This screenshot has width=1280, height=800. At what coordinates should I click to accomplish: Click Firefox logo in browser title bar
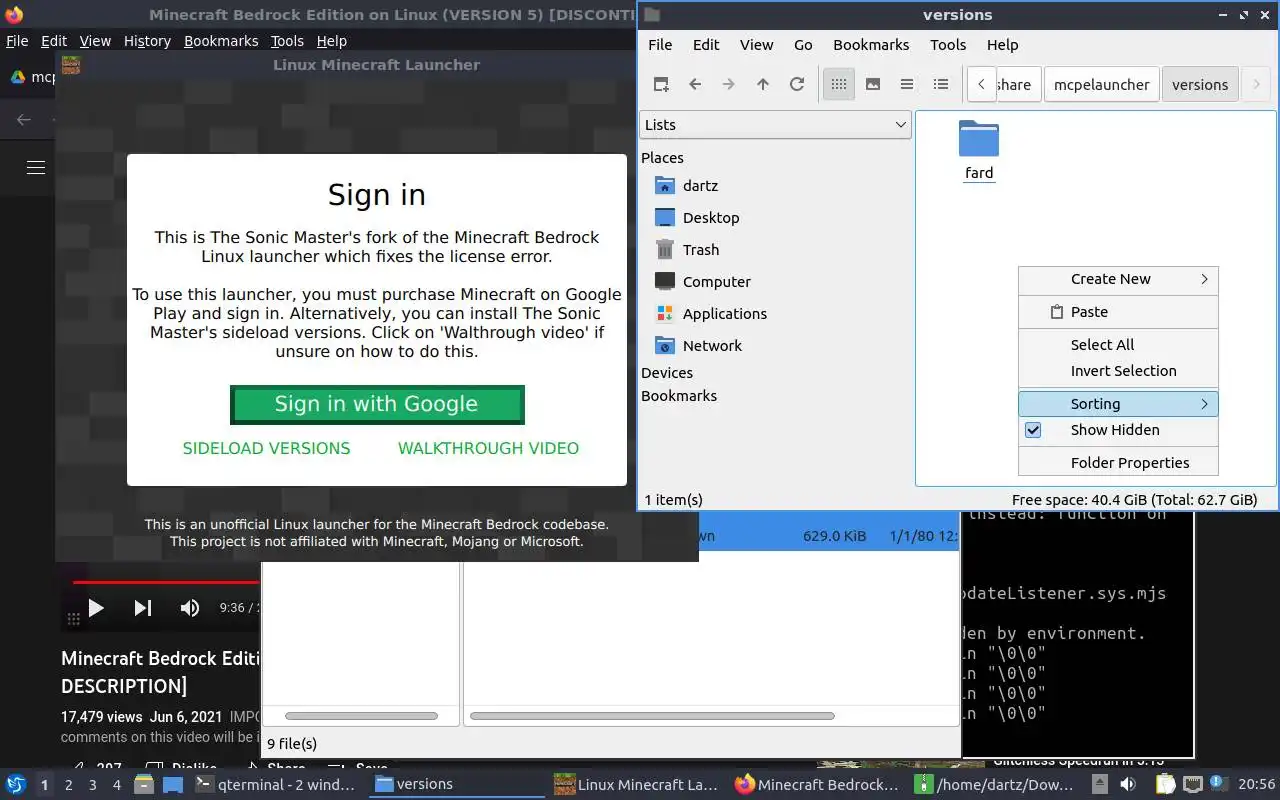13,14
